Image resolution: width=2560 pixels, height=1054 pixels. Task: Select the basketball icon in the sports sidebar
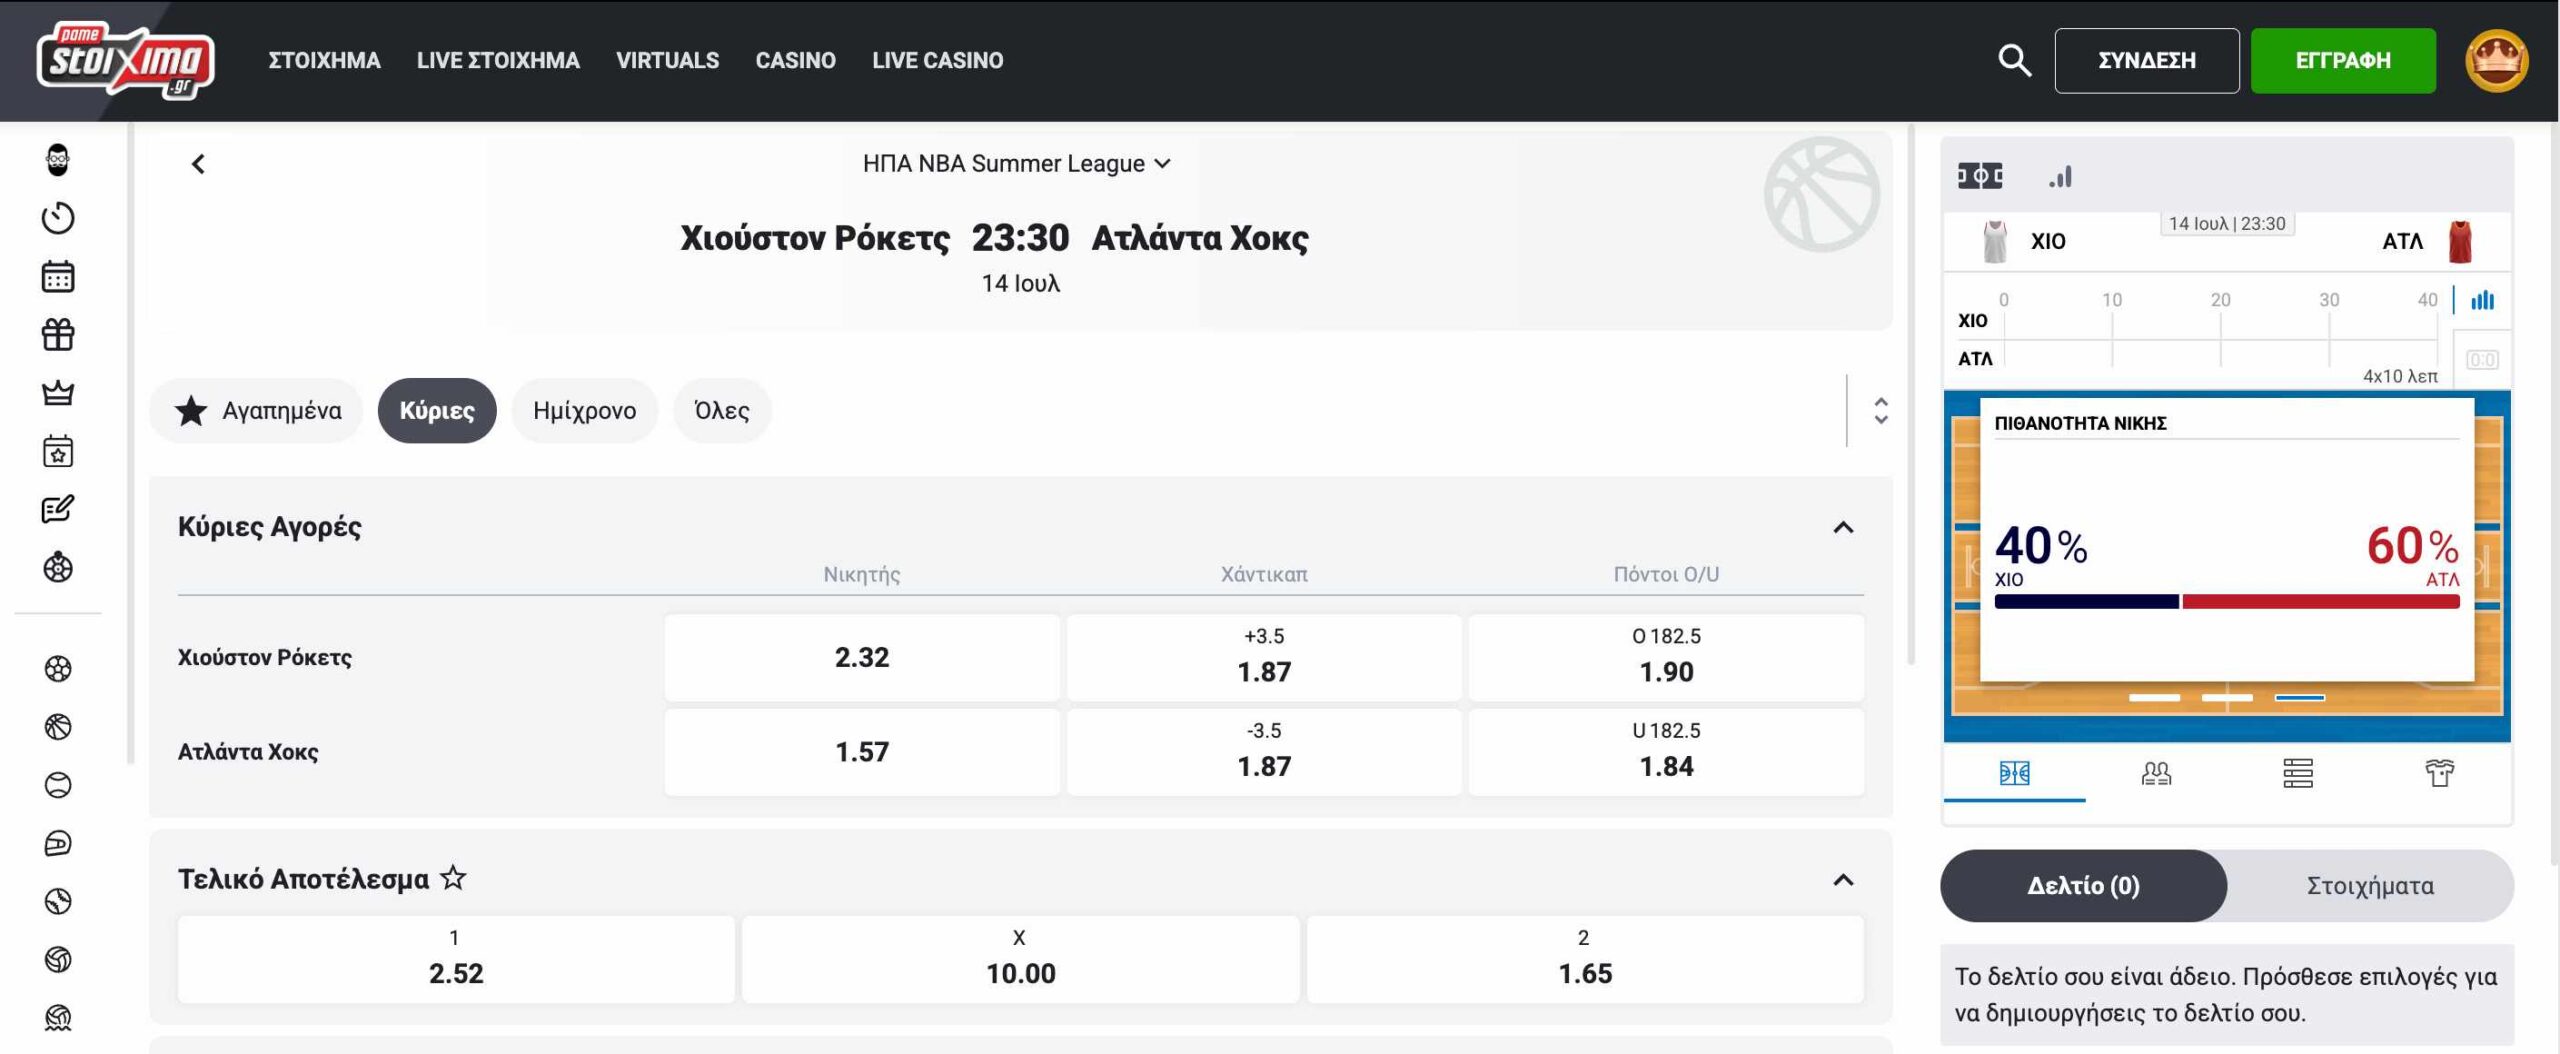pos(58,727)
